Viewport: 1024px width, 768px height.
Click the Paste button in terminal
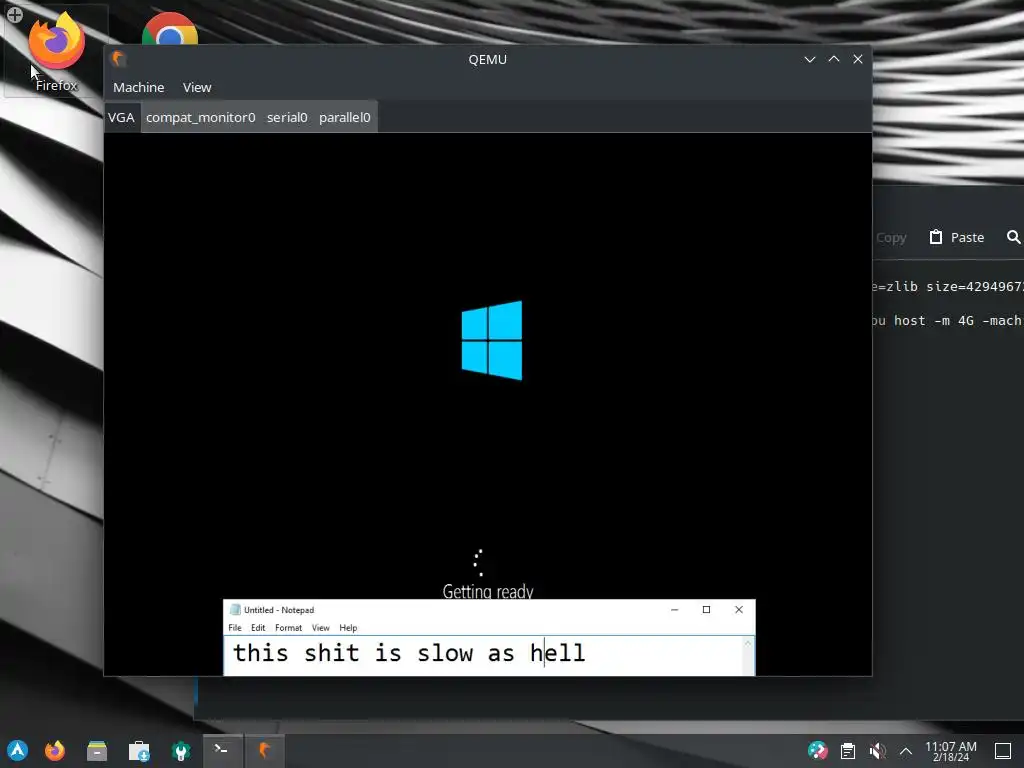[957, 238]
